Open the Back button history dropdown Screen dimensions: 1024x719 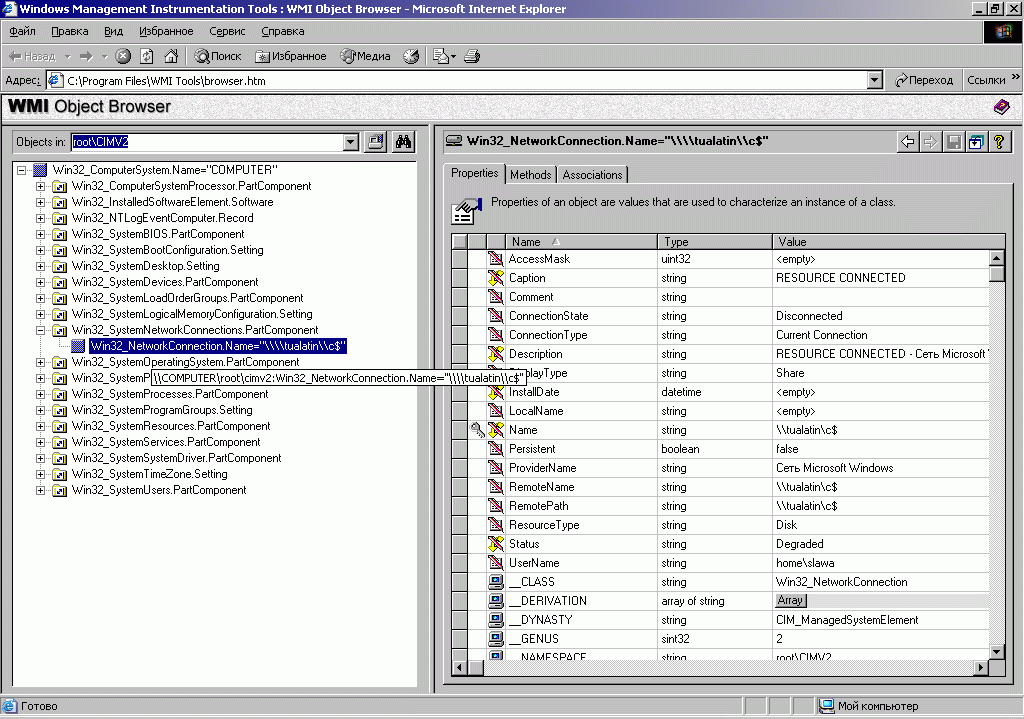67,56
